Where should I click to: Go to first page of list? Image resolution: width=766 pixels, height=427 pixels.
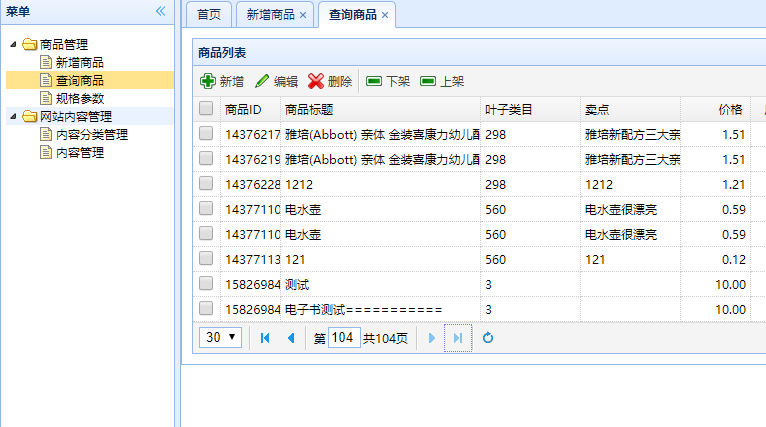click(265, 338)
